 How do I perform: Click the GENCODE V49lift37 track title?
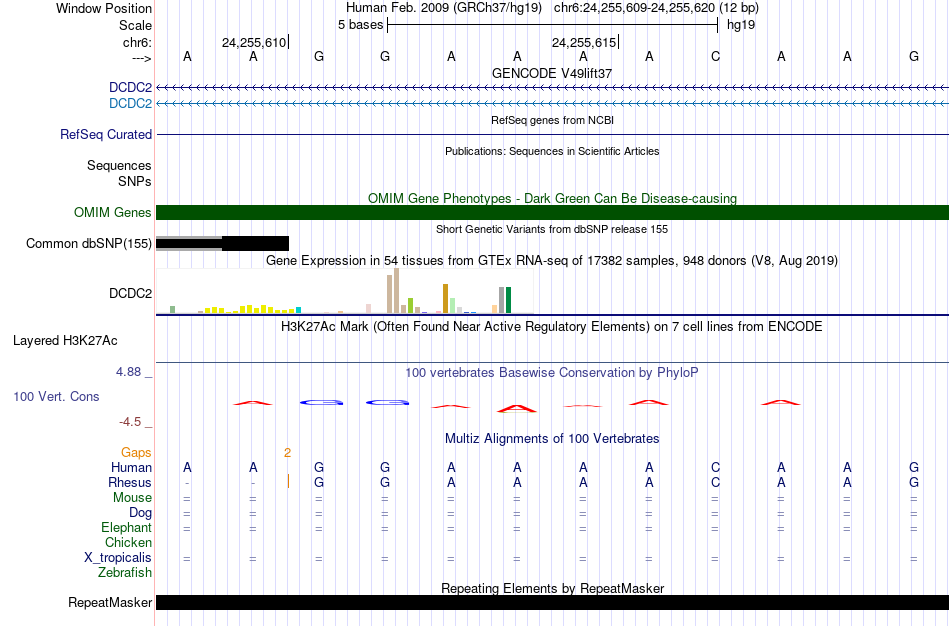coord(552,73)
